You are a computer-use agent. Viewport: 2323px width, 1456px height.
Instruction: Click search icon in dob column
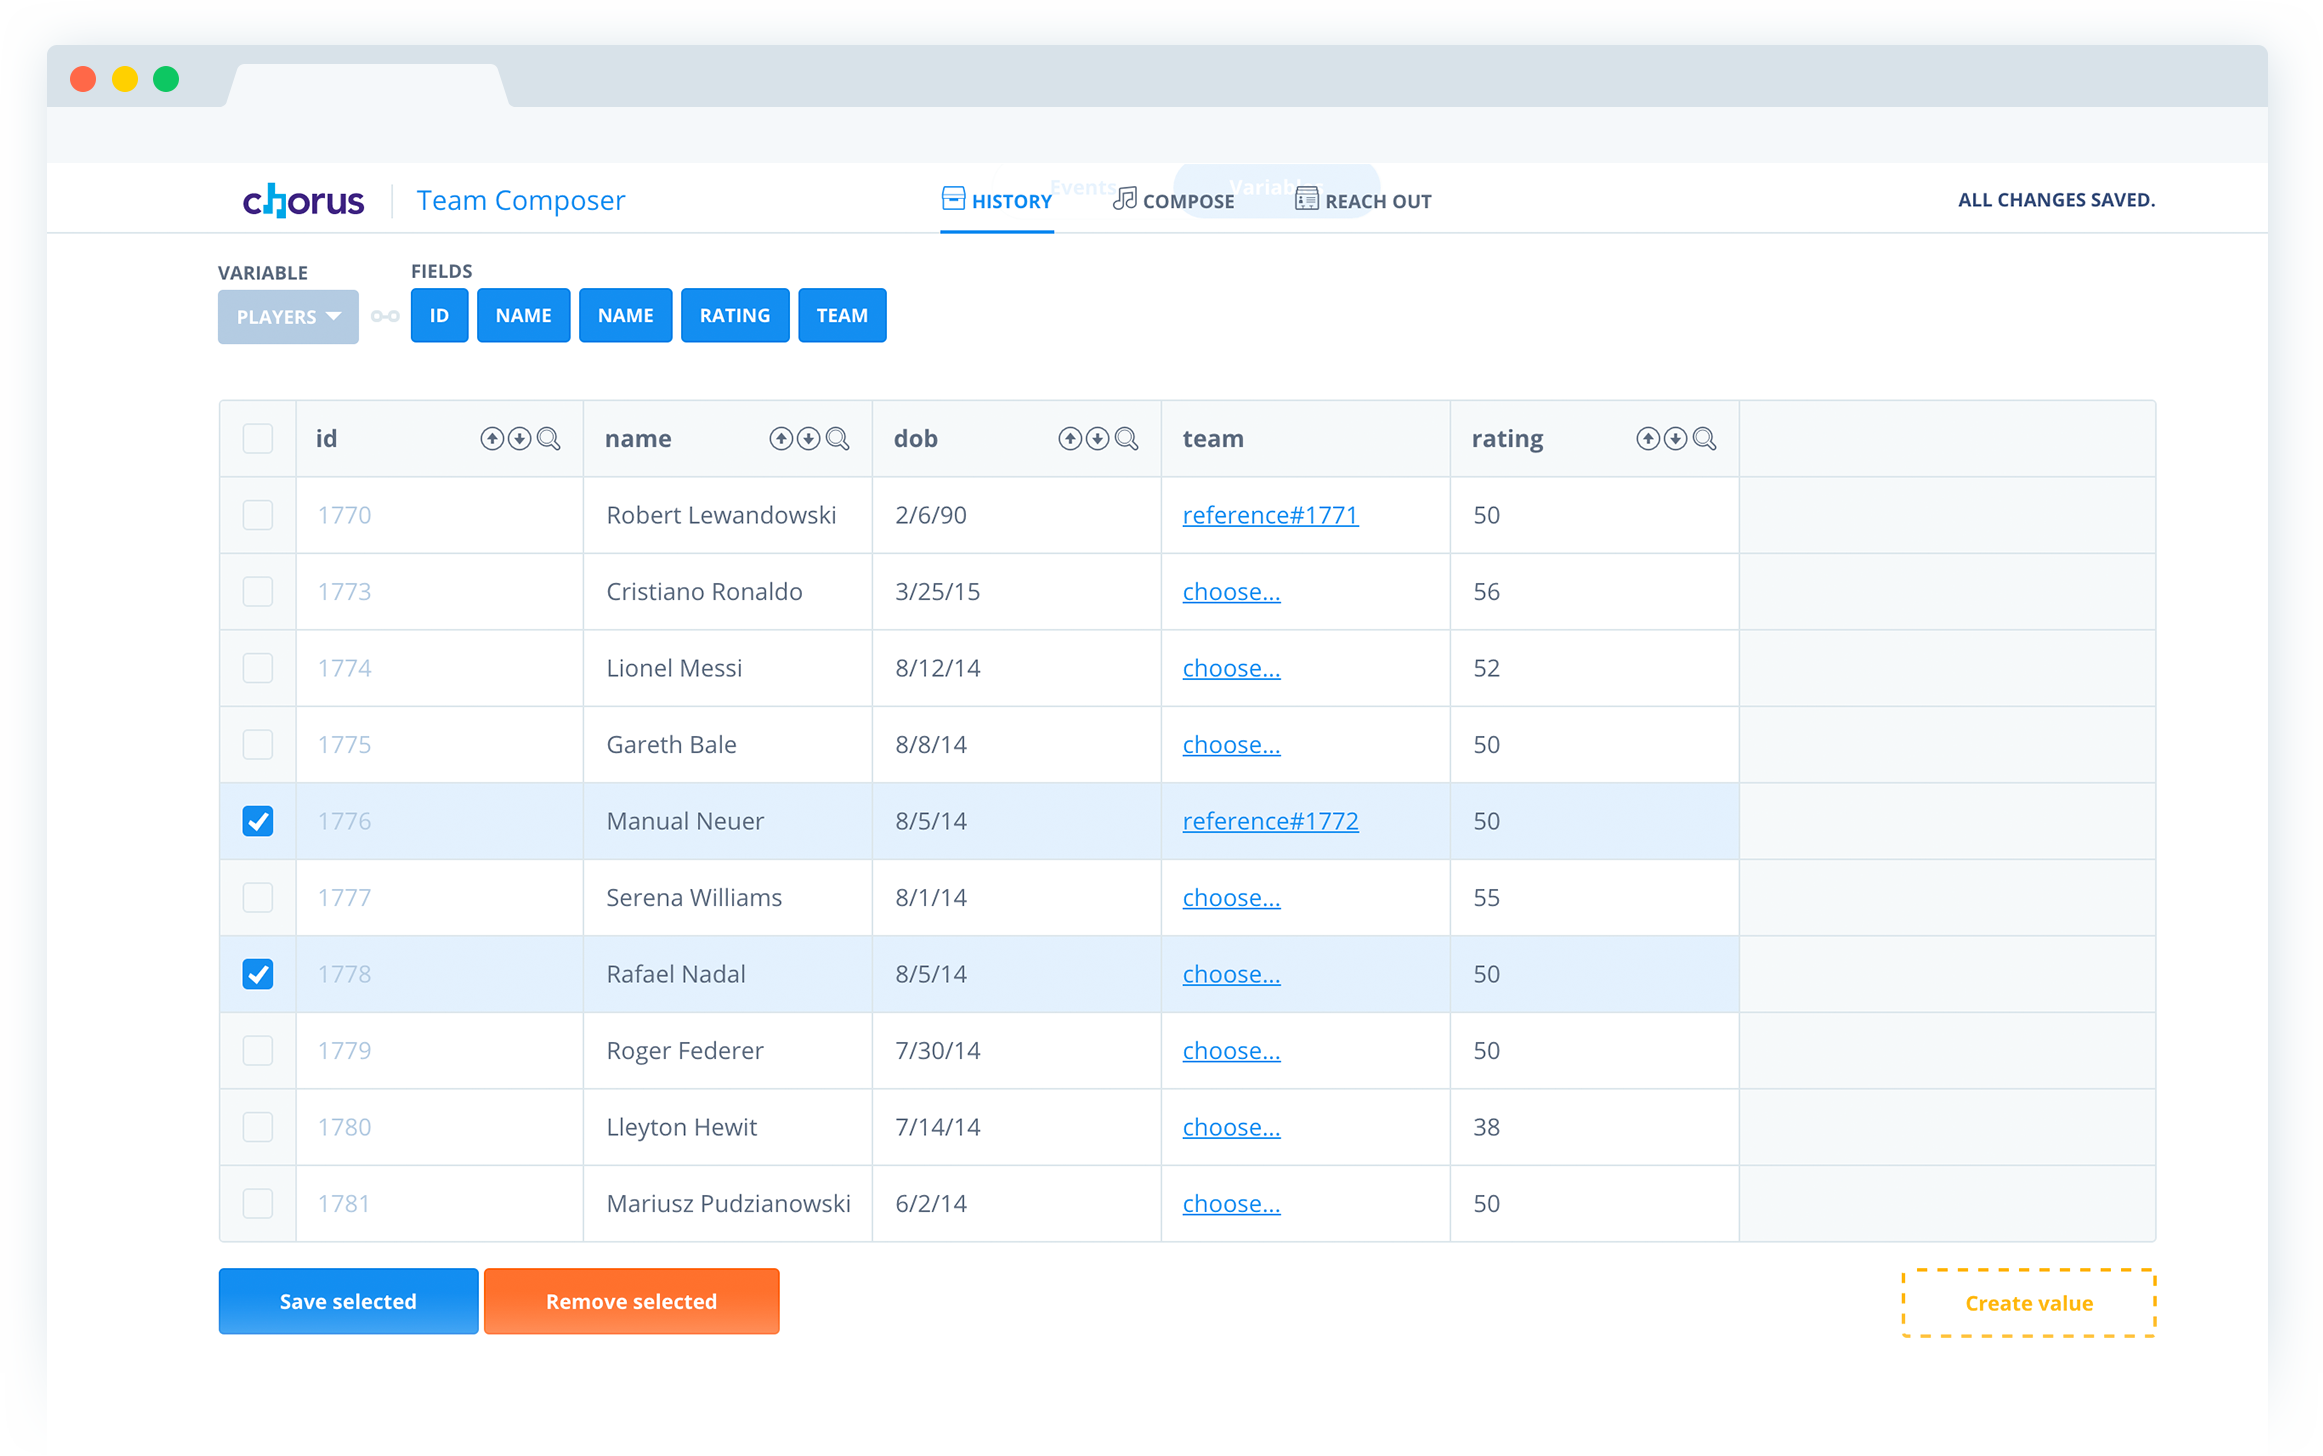point(1127,439)
